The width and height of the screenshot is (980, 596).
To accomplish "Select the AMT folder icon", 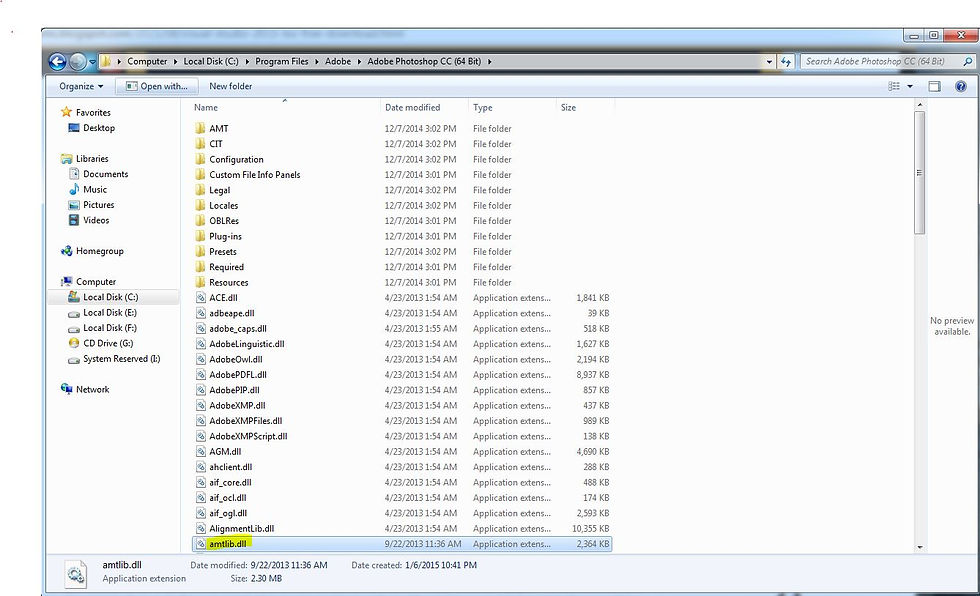I will click(200, 128).
